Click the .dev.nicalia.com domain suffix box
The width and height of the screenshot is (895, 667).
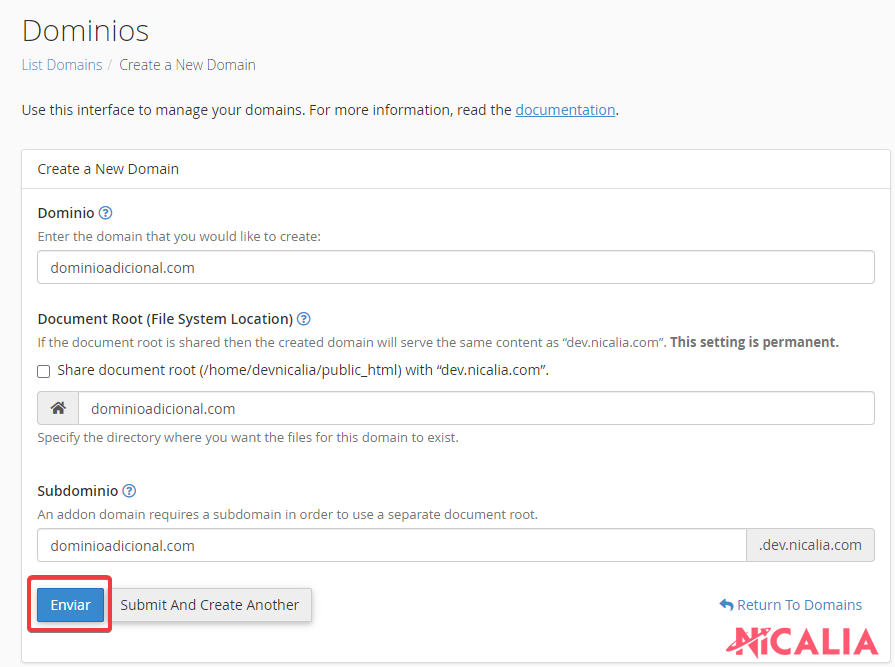[x=810, y=545]
